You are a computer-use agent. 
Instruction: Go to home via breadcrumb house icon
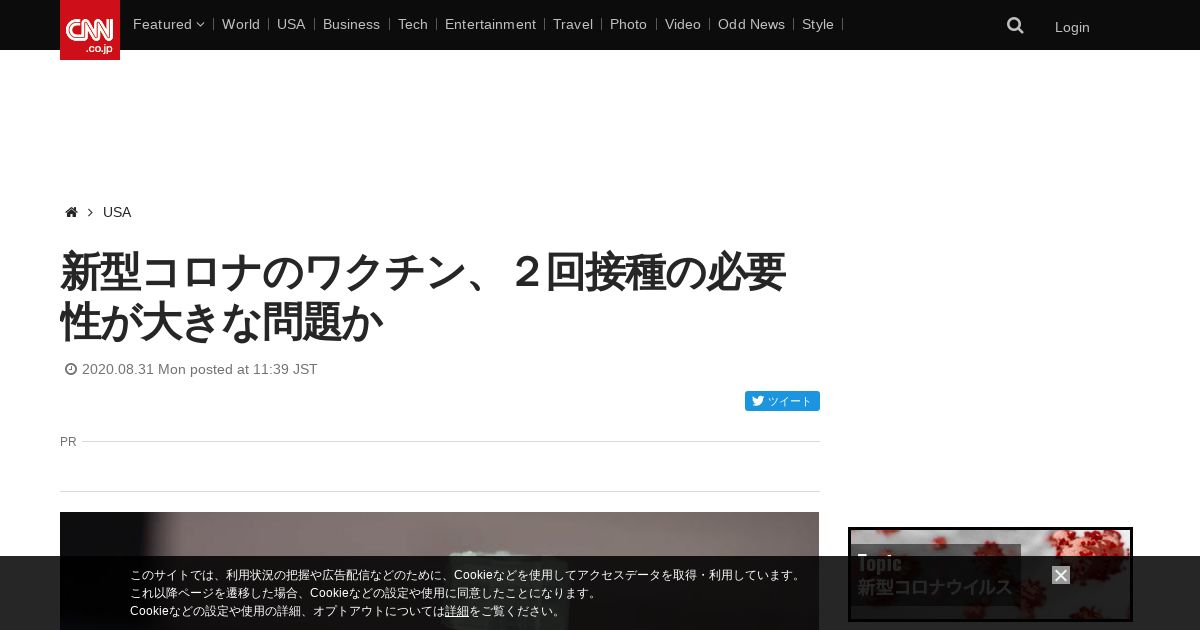[71, 212]
